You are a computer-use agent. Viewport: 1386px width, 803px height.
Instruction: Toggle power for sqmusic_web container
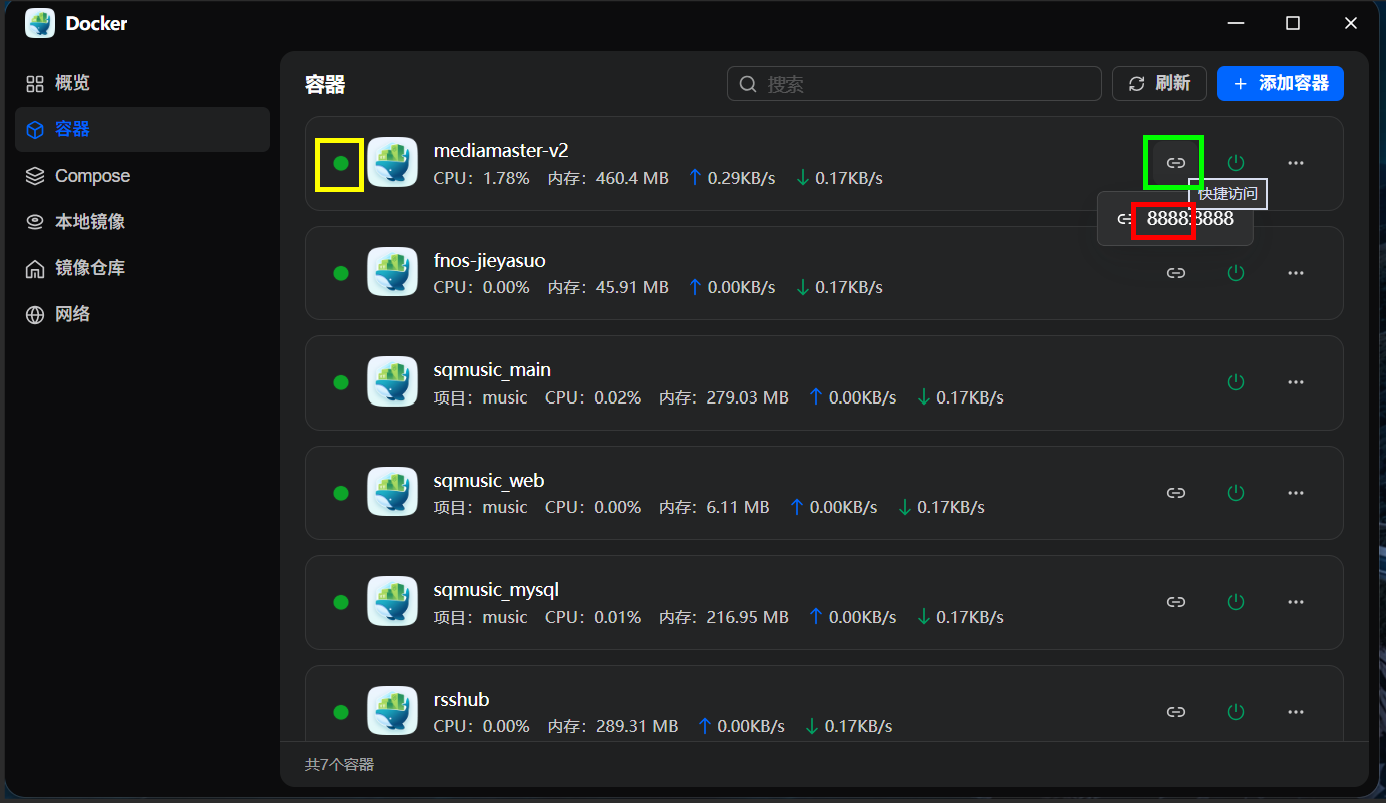[x=1236, y=492]
